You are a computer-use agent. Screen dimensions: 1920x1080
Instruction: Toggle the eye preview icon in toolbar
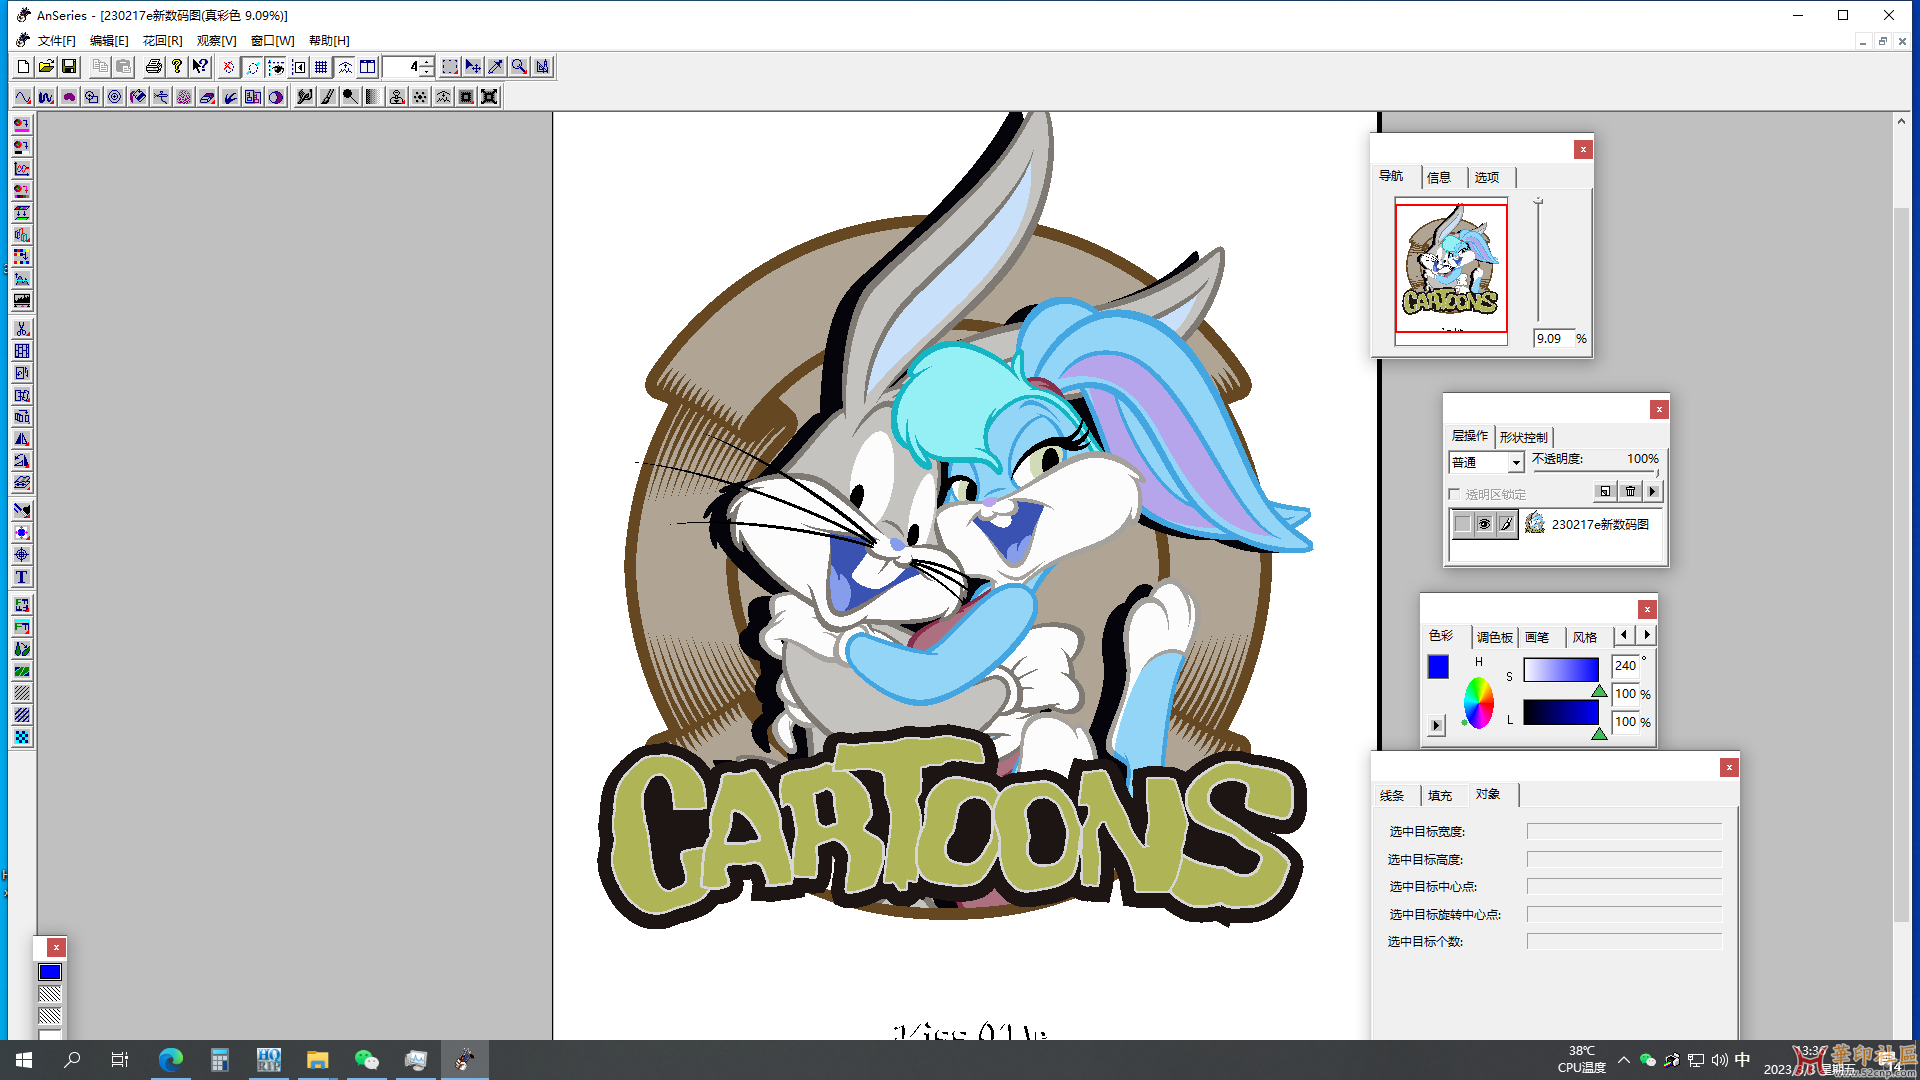pos(276,67)
